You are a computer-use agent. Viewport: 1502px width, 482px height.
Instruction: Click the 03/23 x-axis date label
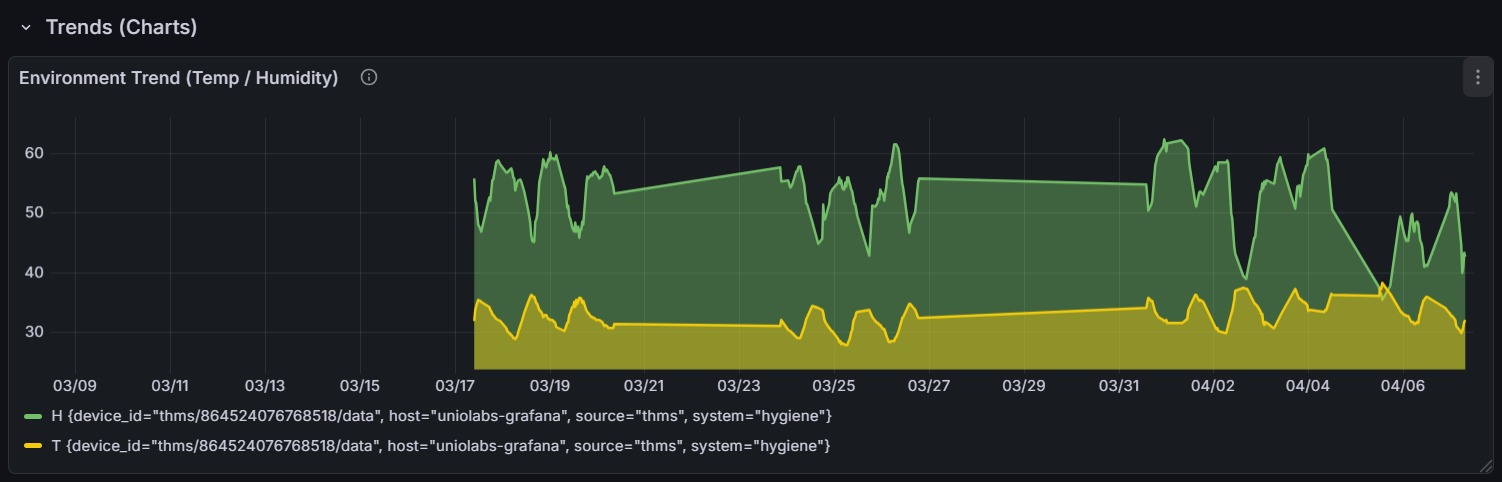739,385
